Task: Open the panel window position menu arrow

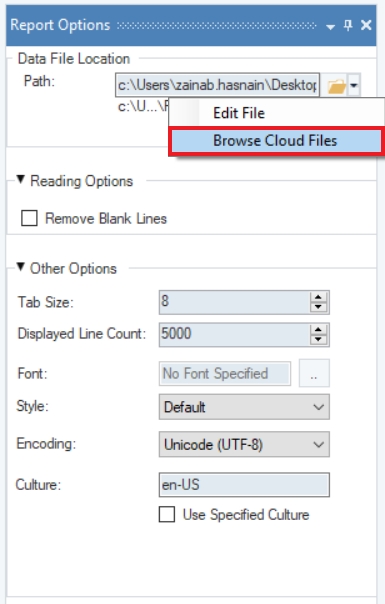Action: [330, 27]
